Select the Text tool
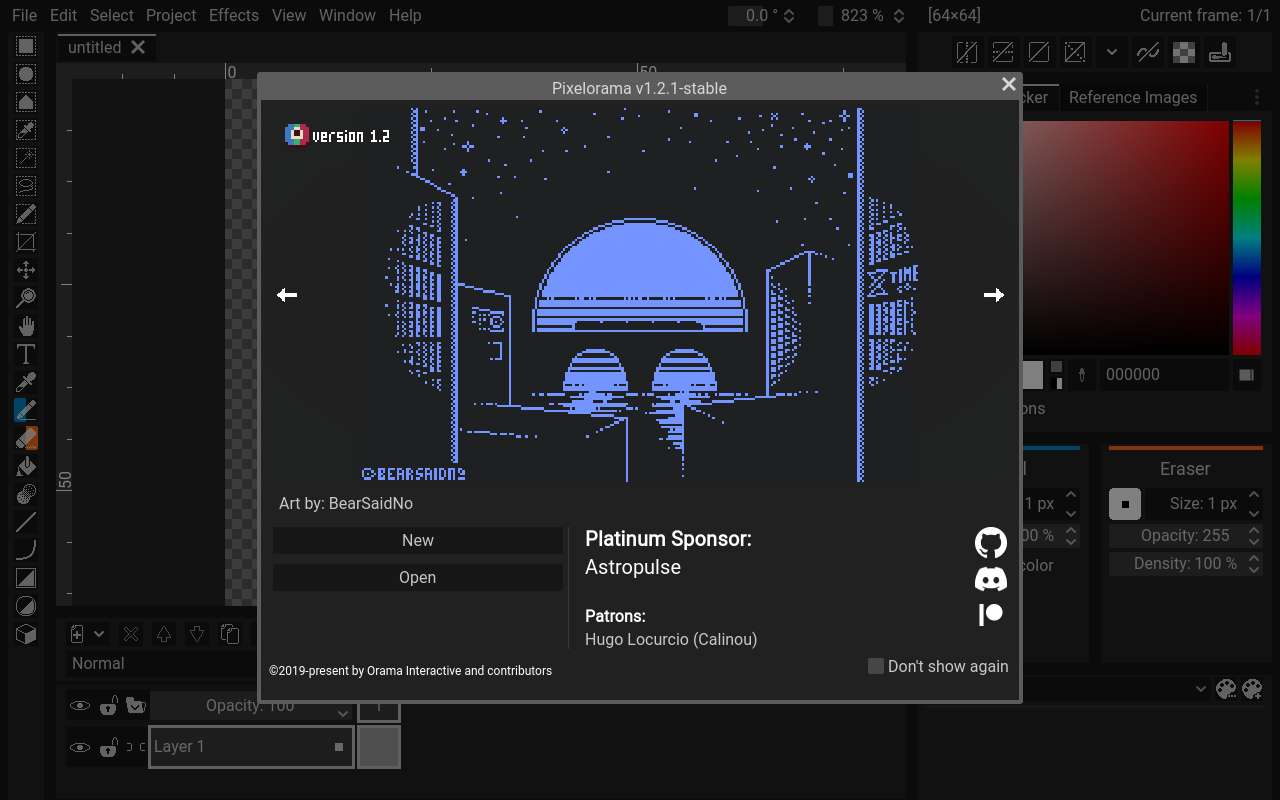Viewport: 1280px width, 800px height. coord(26,354)
